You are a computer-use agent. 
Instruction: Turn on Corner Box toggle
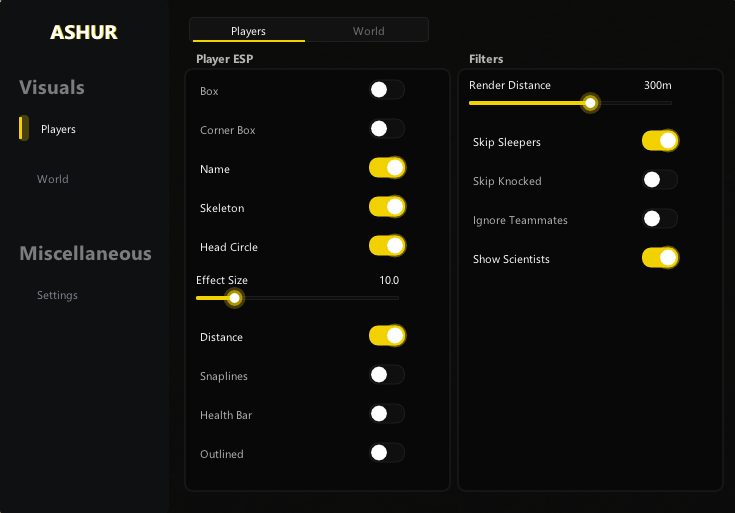386,129
